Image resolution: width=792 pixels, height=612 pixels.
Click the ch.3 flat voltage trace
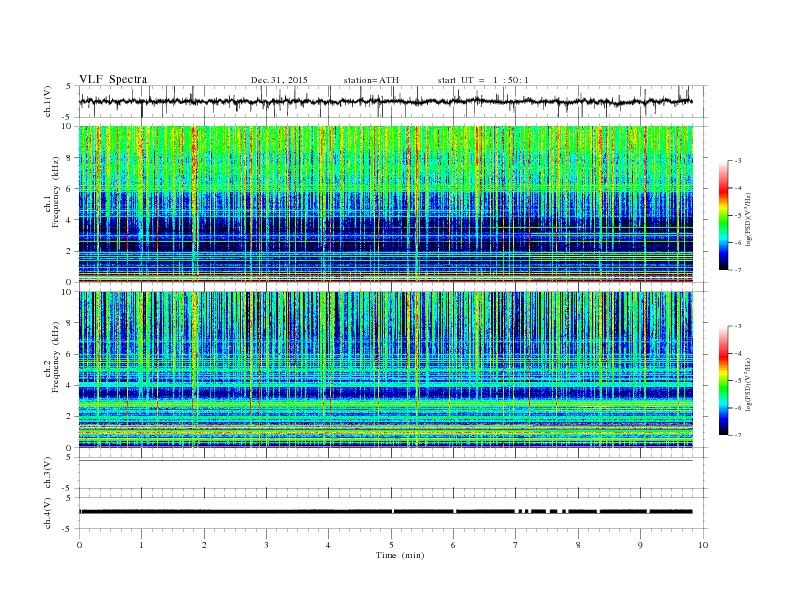click(385, 461)
